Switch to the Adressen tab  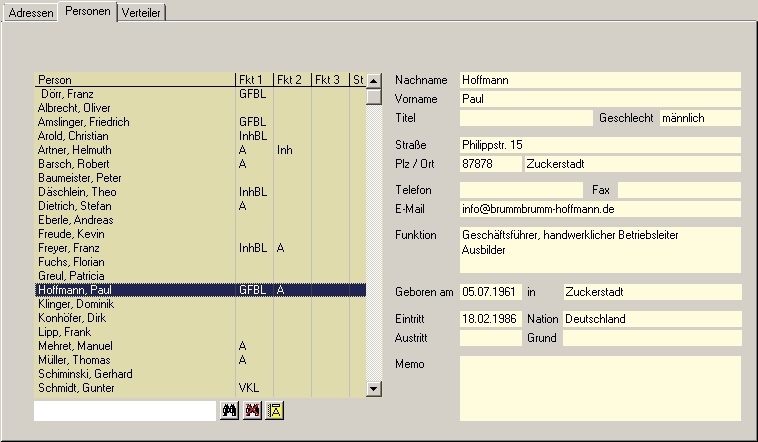[x=31, y=12]
